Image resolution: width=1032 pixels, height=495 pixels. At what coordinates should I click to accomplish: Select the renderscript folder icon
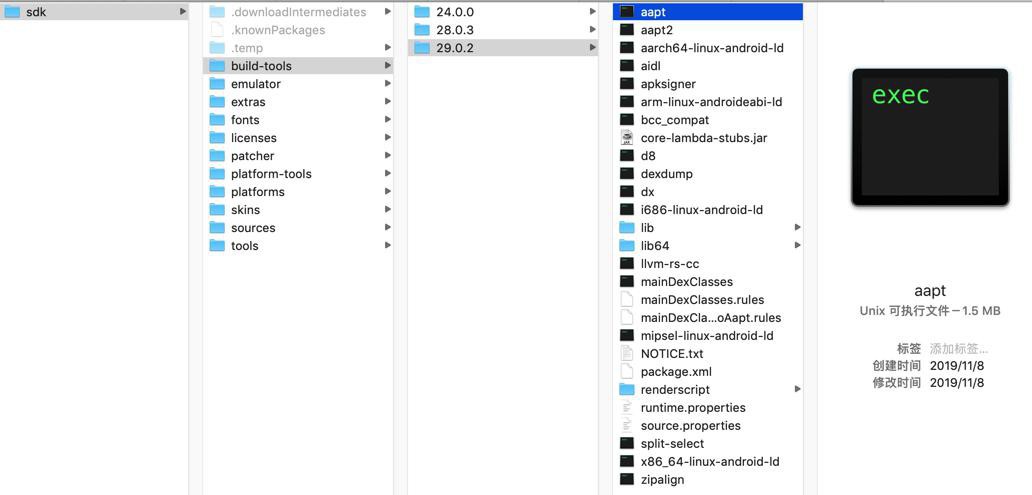627,389
